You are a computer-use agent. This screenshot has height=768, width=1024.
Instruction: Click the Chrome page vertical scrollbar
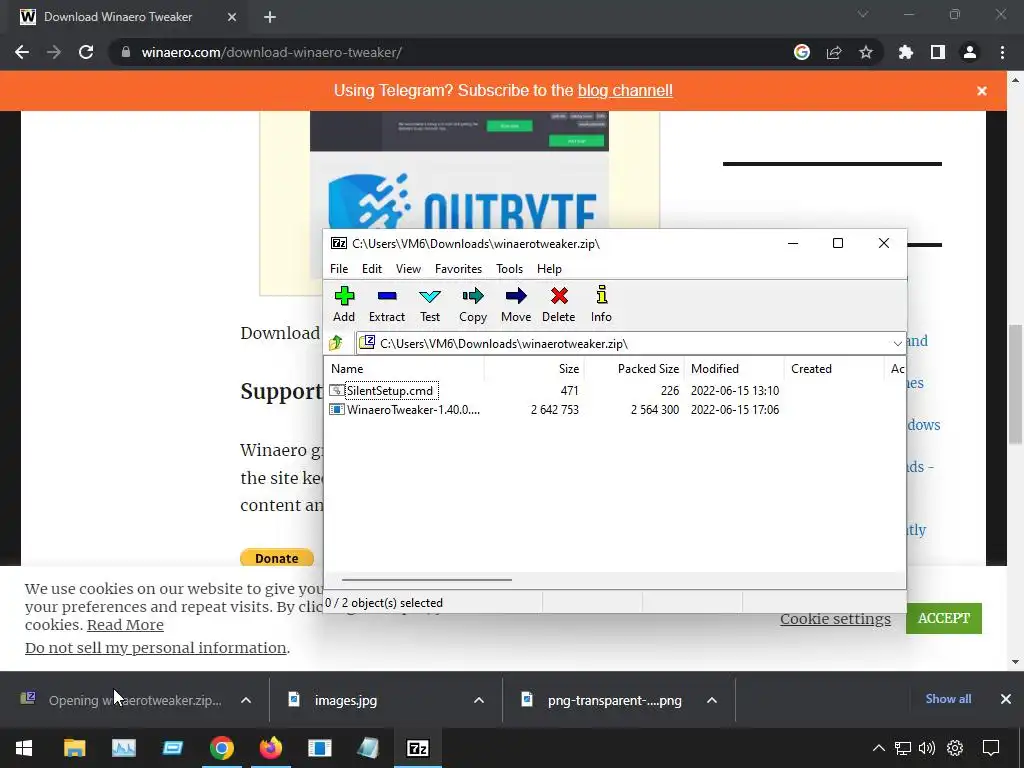pos(1016,385)
